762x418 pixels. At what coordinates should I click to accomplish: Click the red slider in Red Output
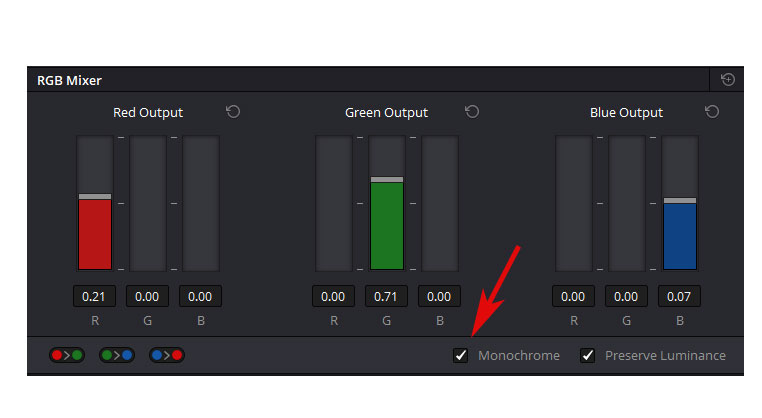pyautogui.click(x=95, y=203)
